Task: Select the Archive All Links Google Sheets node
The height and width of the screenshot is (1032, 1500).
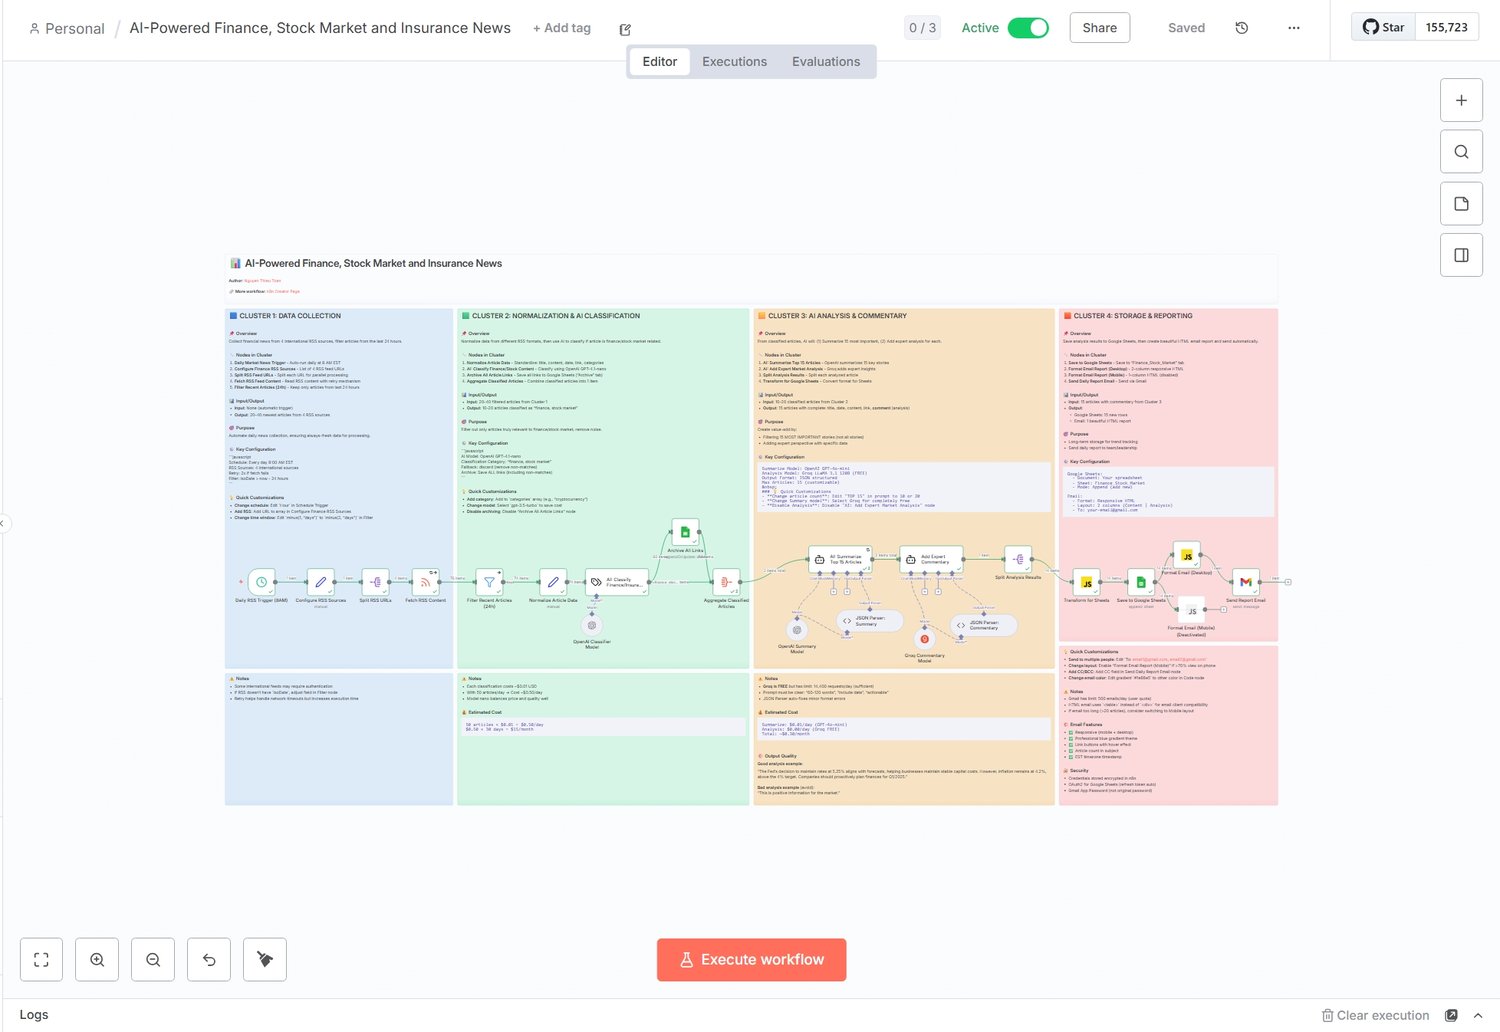Action: pyautogui.click(x=685, y=532)
